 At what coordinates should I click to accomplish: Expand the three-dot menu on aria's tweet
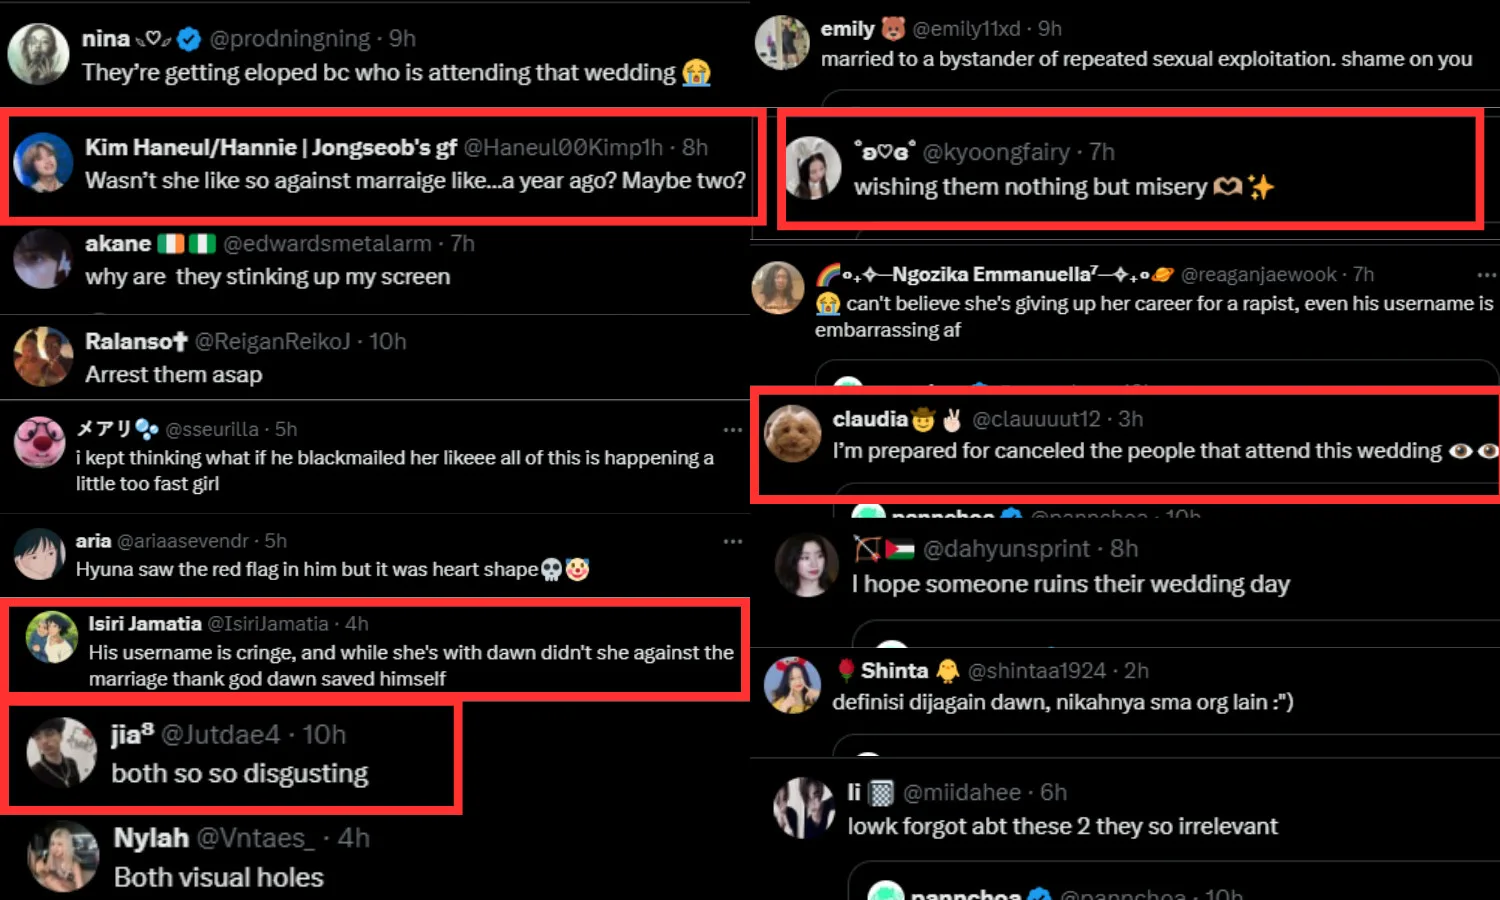coord(733,541)
